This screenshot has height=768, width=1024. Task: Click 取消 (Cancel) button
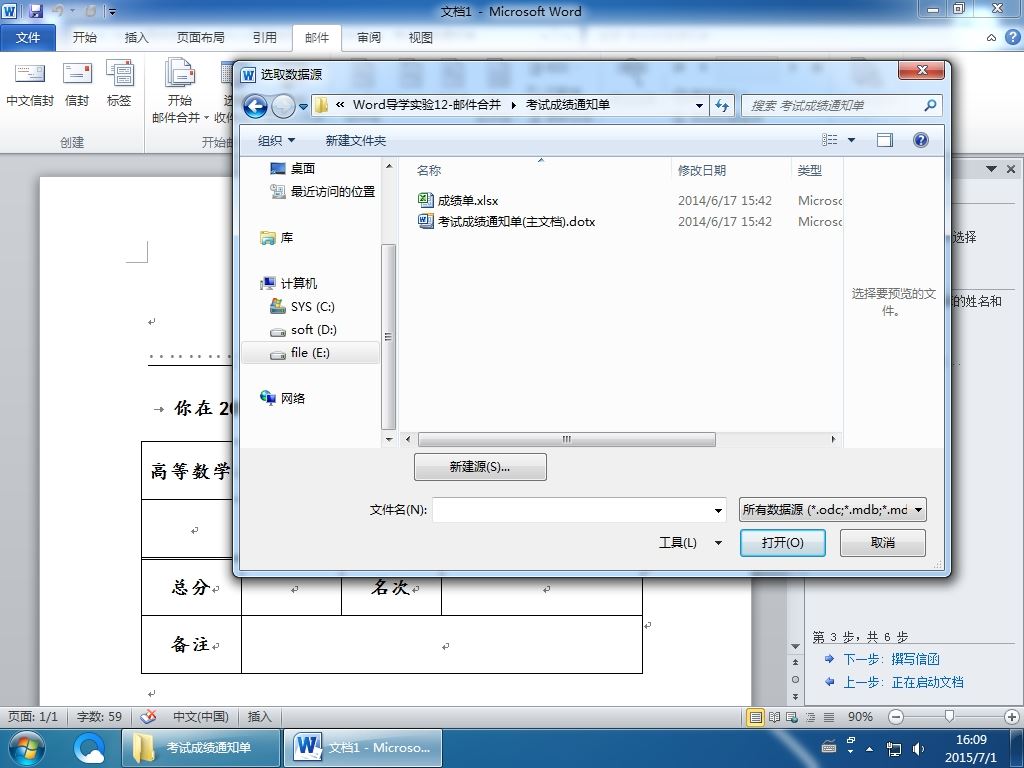[x=882, y=543]
